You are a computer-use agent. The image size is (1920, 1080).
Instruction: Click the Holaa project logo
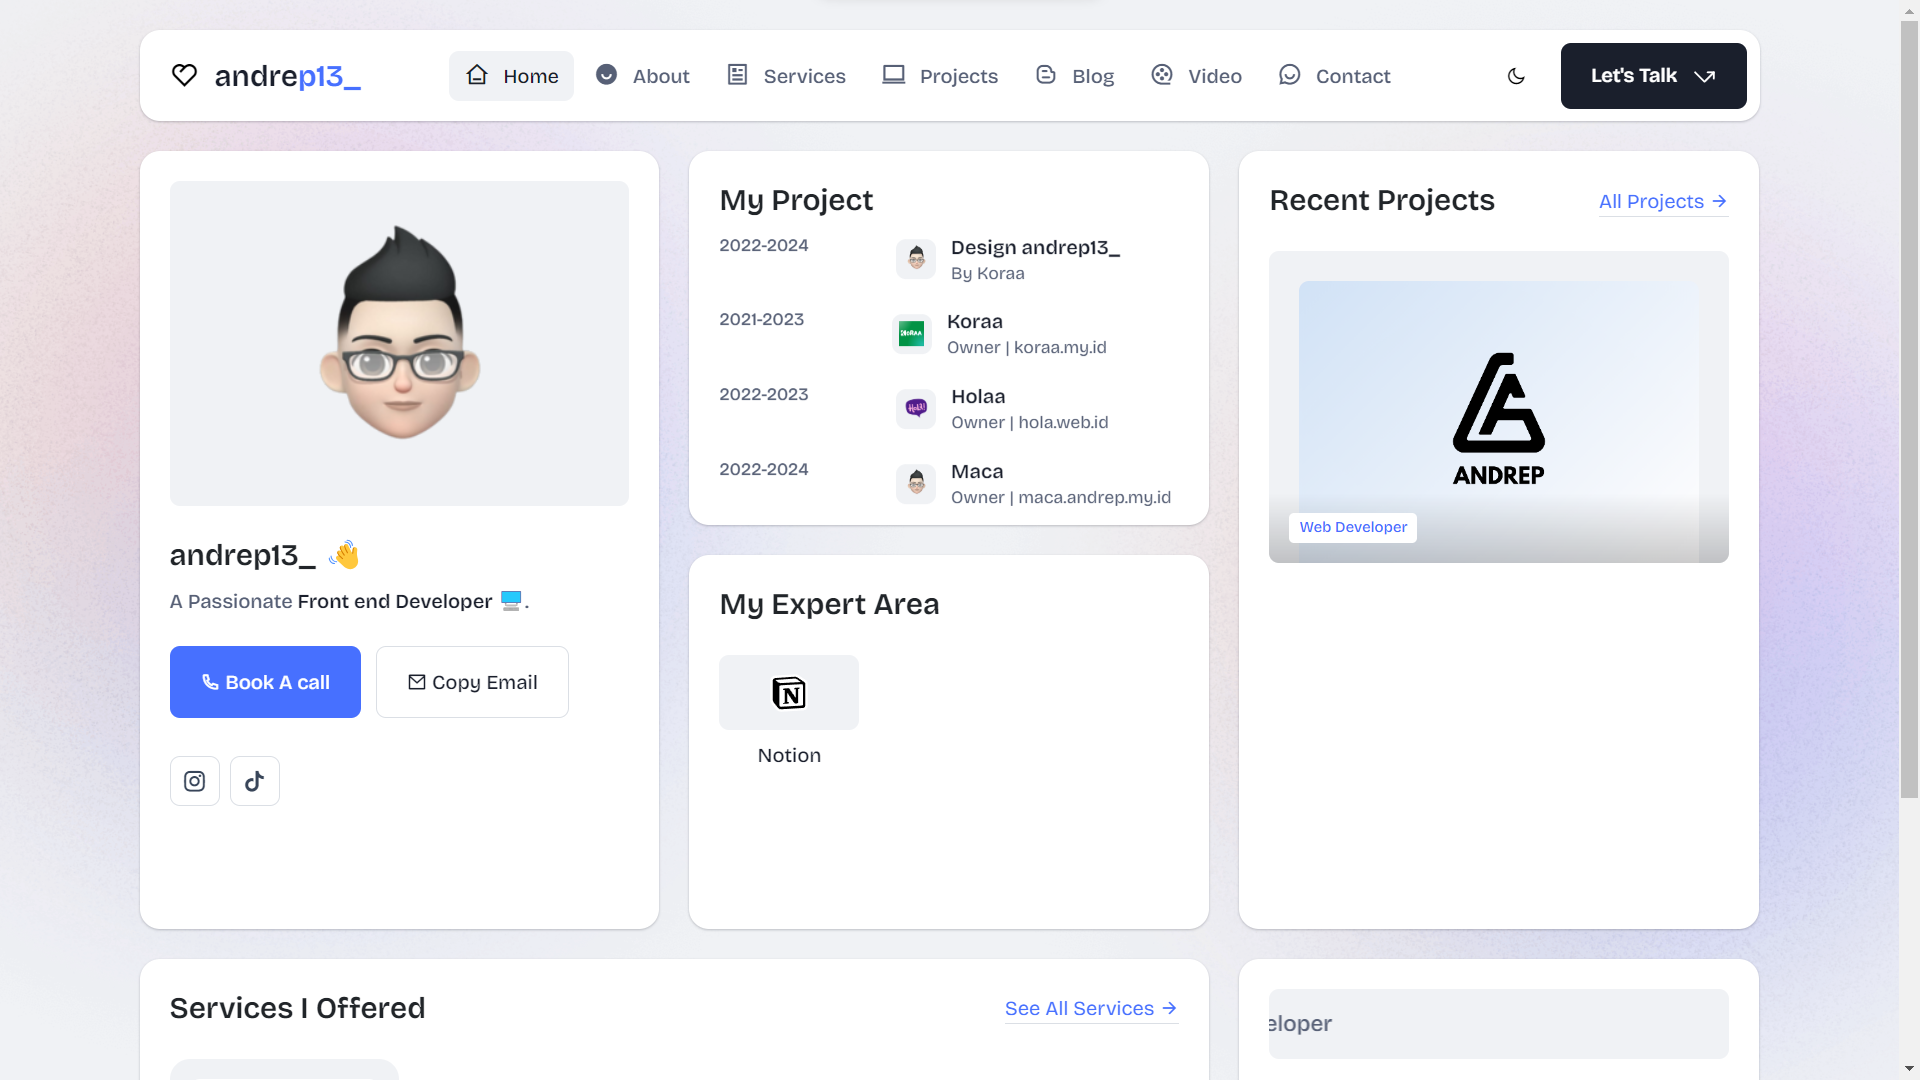click(916, 408)
